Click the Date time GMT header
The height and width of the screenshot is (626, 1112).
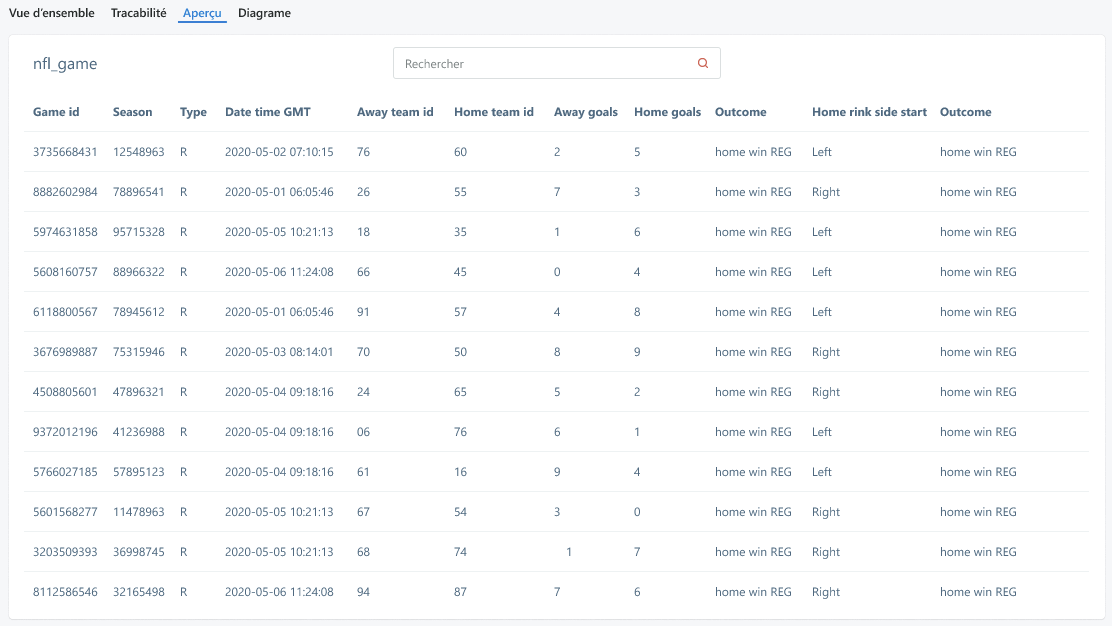(267, 112)
